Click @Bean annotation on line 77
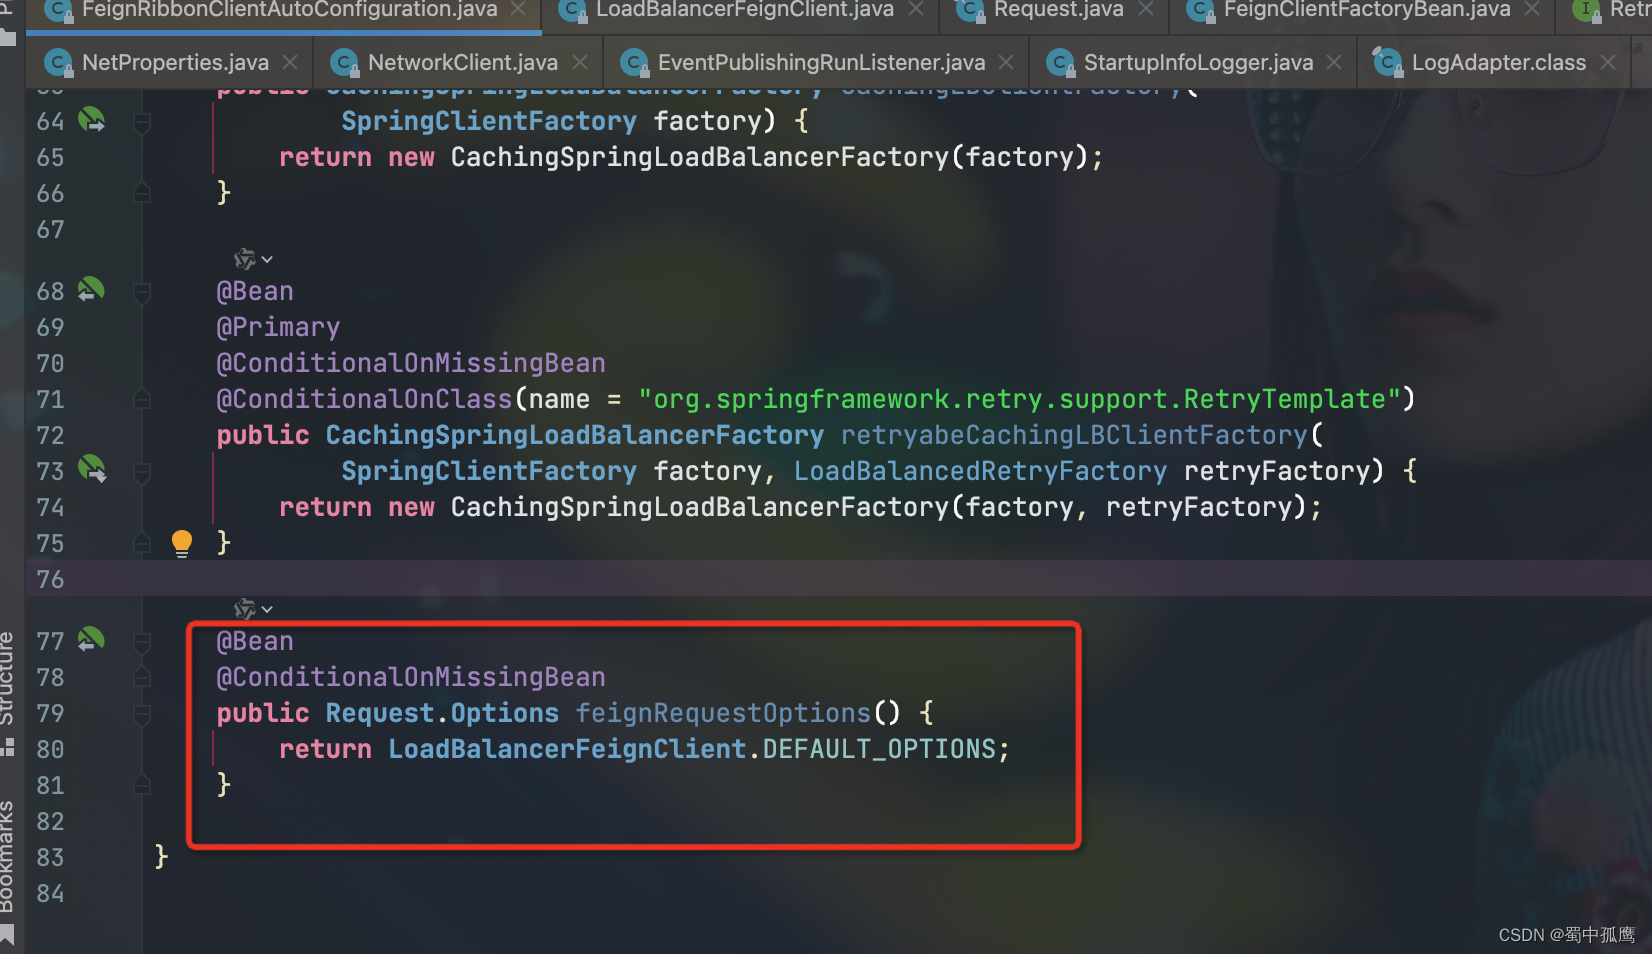Viewport: 1652px width, 954px height. pos(255,641)
